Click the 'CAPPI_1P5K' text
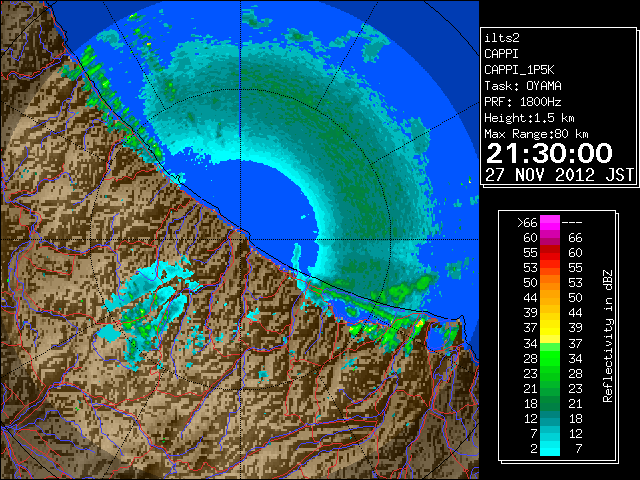Image resolution: width=640 pixels, height=480 pixels. (x=519, y=70)
